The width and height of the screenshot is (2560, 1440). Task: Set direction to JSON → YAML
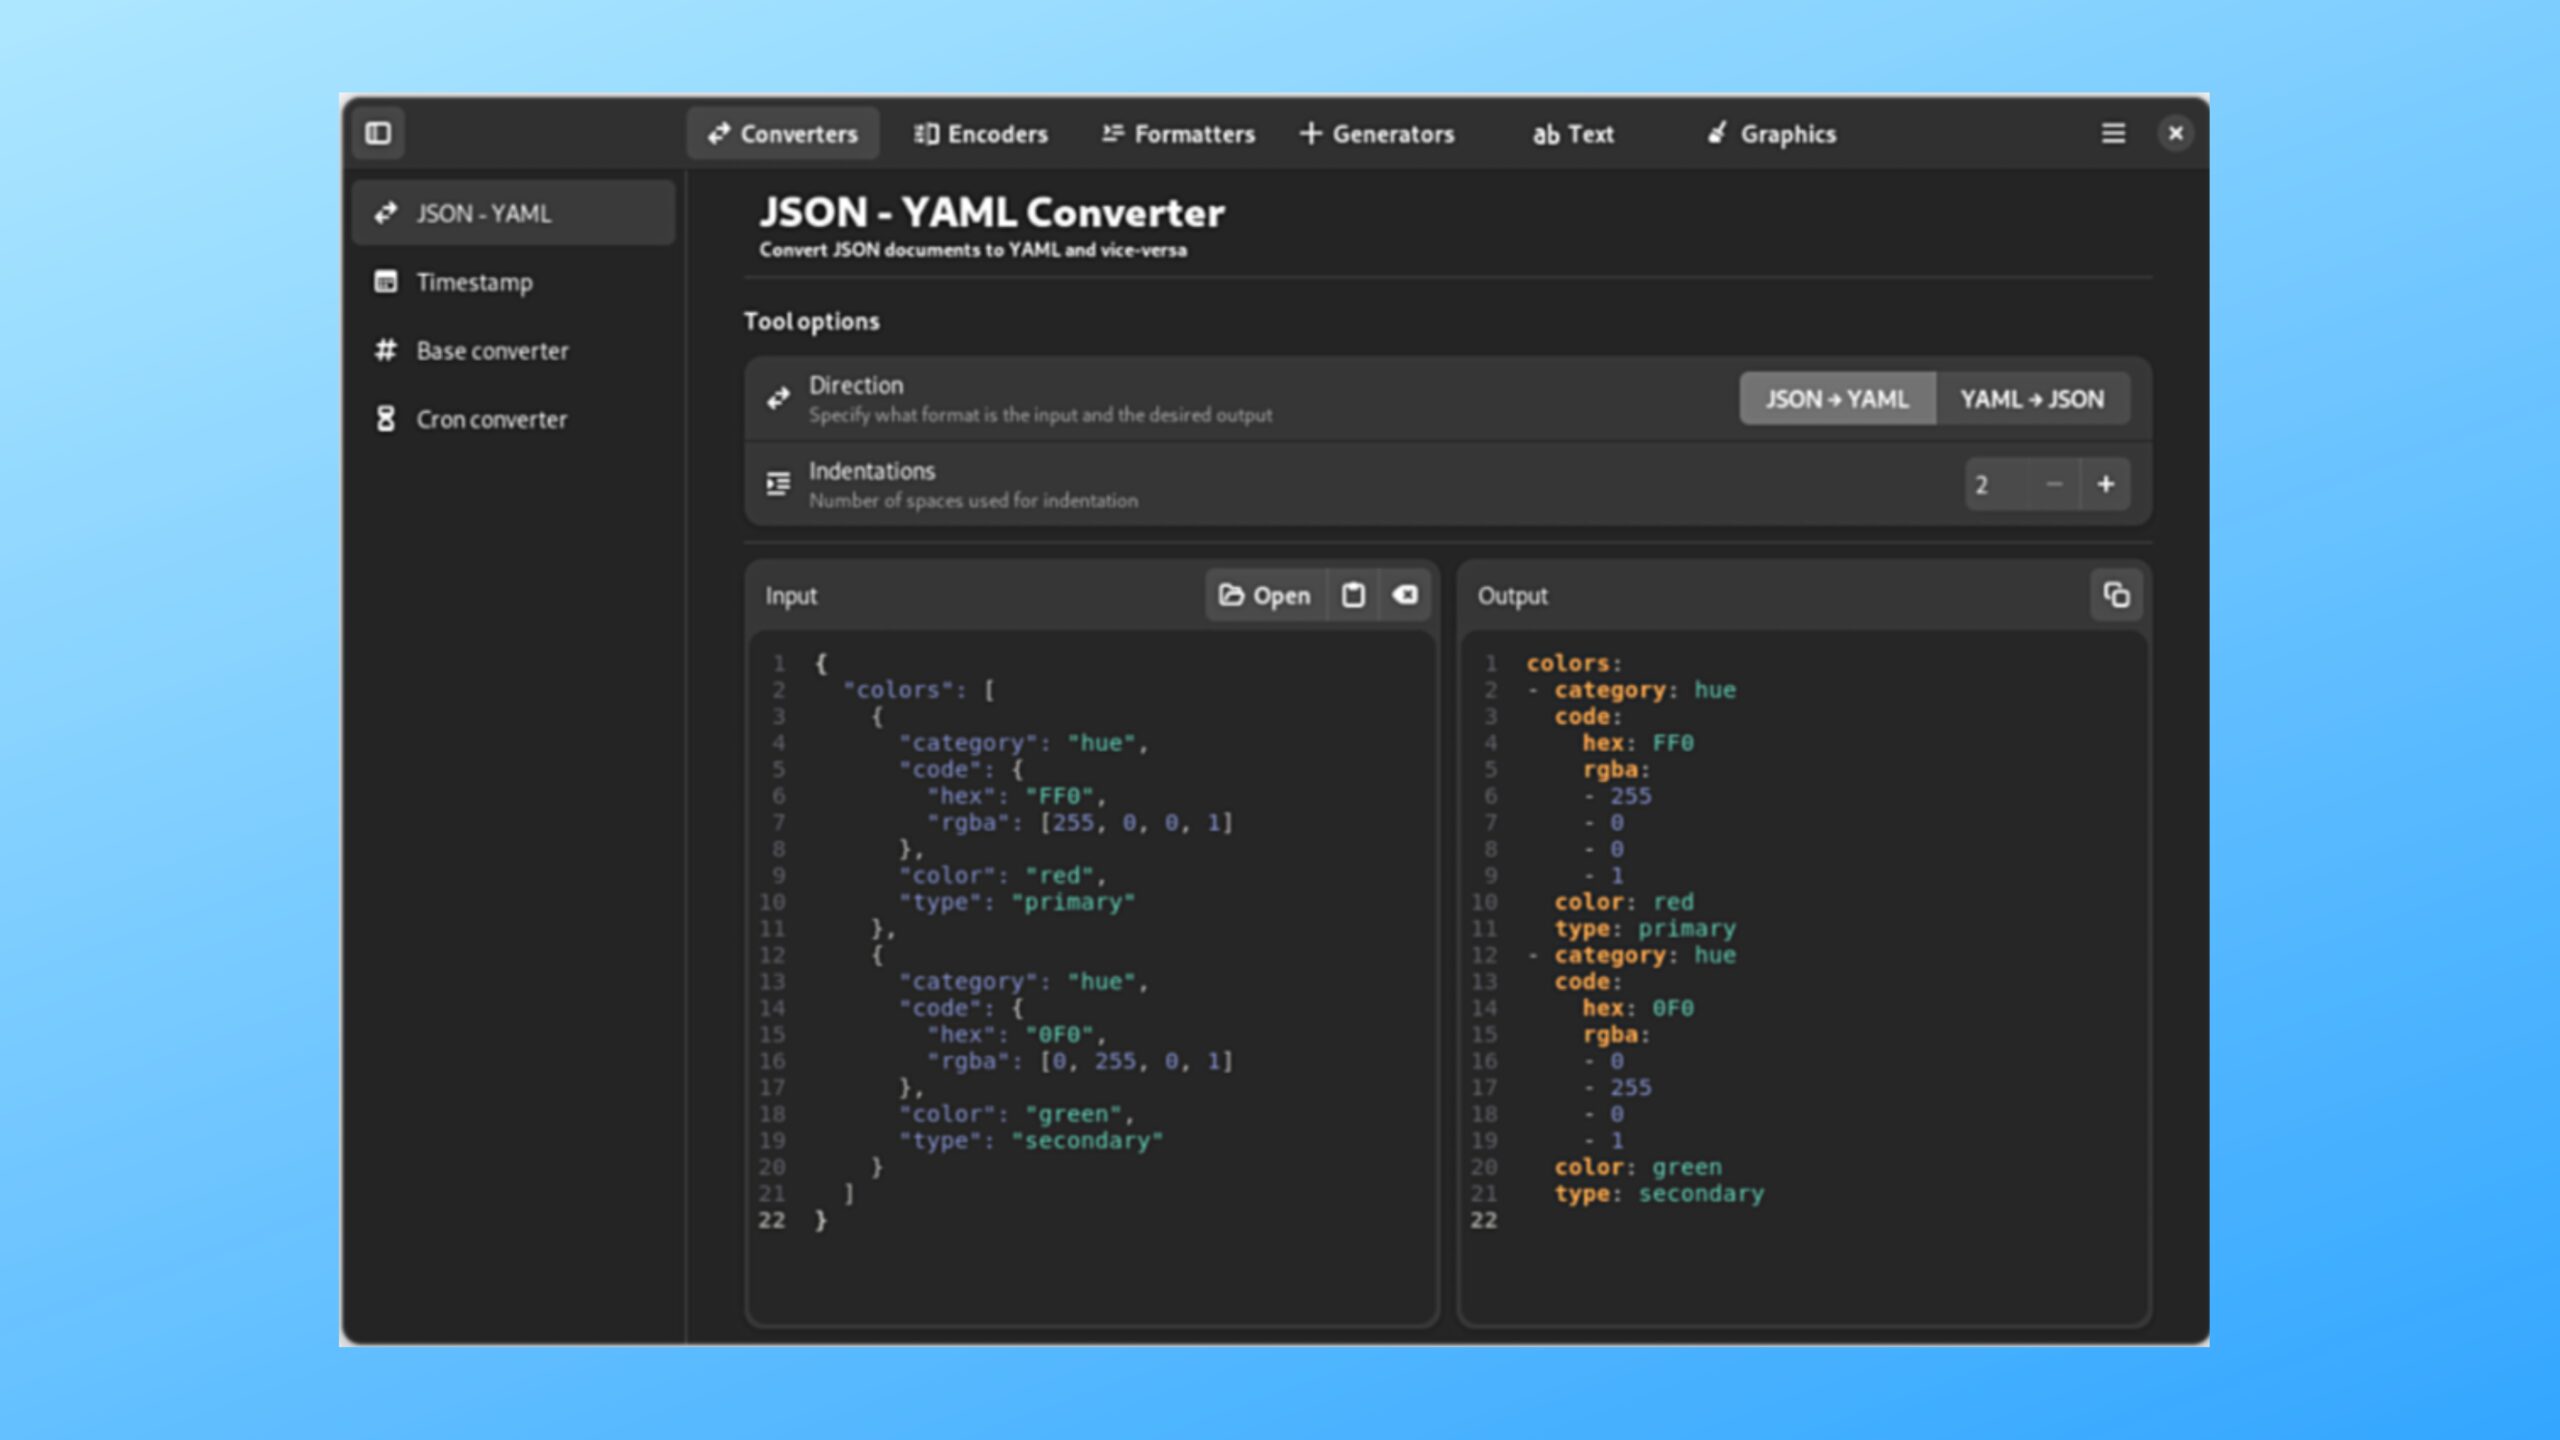click(x=1837, y=399)
